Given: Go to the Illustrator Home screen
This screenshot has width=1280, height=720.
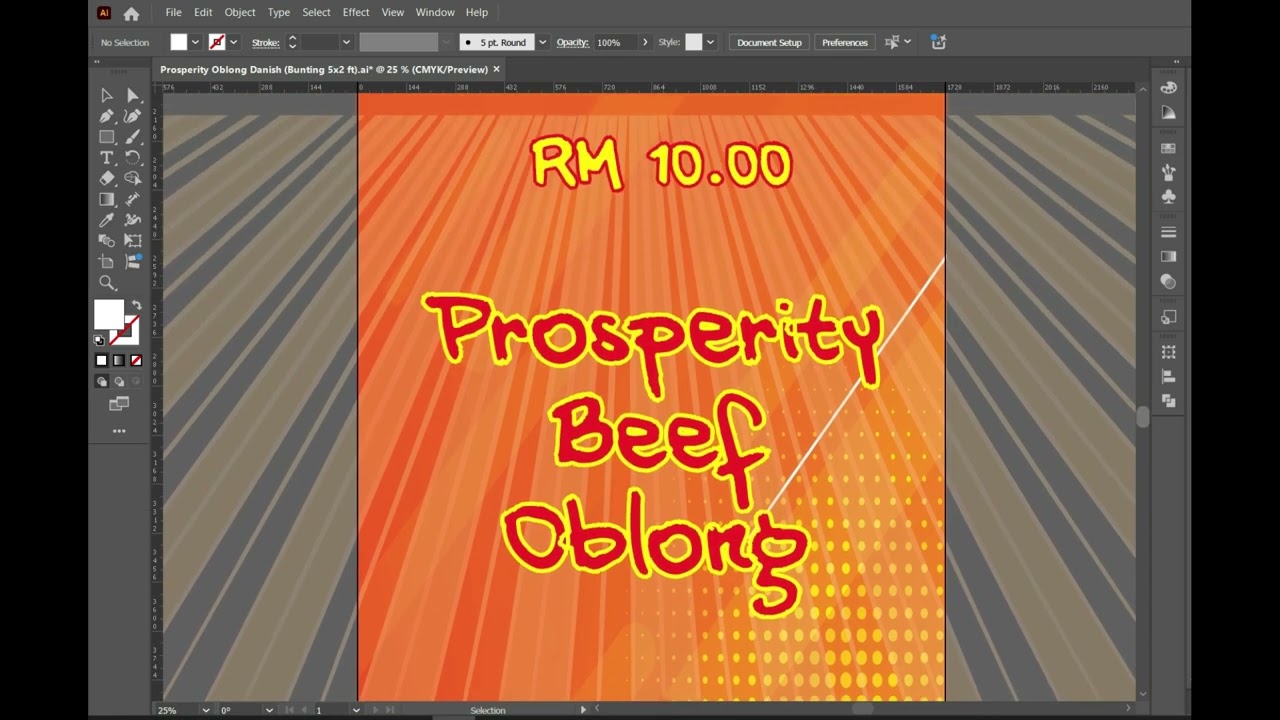Looking at the screenshot, I should click(131, 13).
